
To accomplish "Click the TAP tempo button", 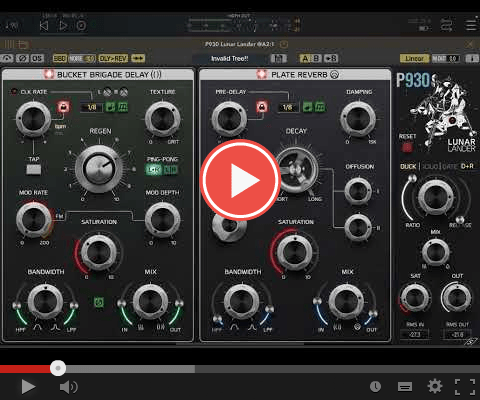I will coord(34,170).
